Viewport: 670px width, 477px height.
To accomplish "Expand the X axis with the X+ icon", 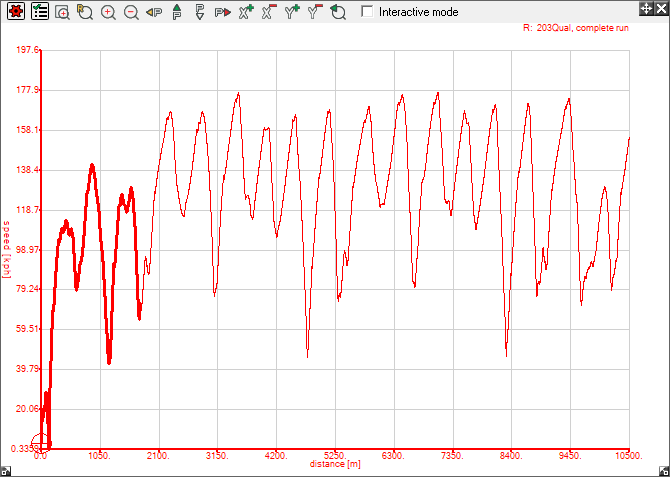I will [246, 12].
